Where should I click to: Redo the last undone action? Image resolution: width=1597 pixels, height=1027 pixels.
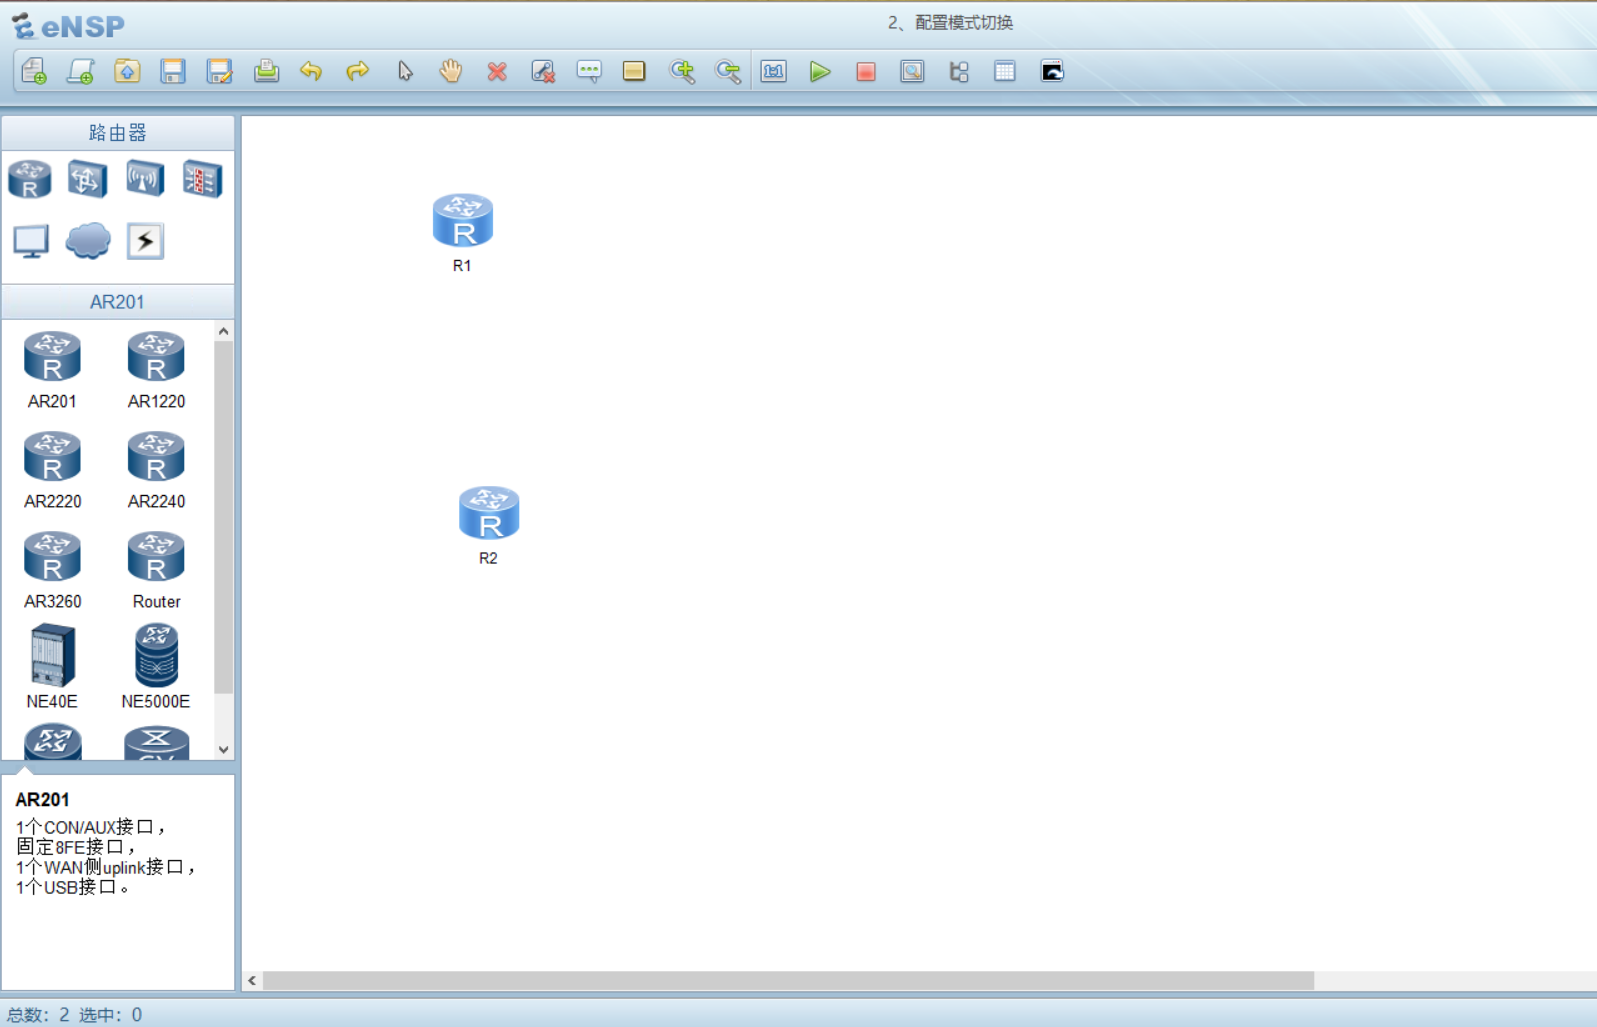click(357, 71)
